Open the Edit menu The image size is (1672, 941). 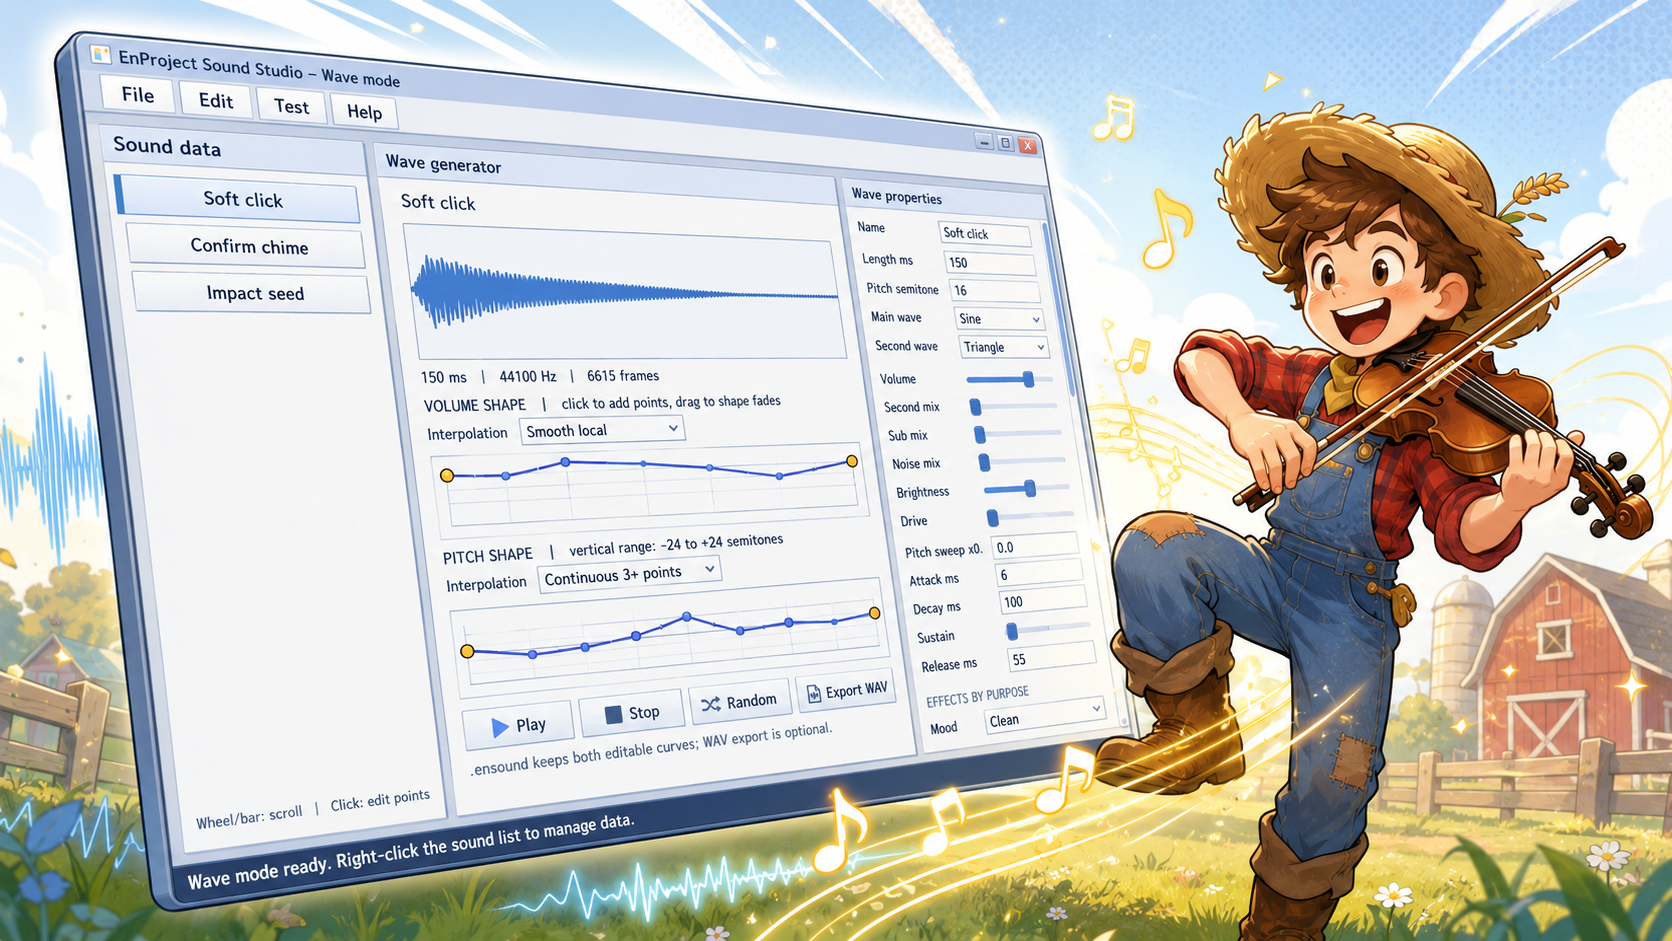point(216,101)
